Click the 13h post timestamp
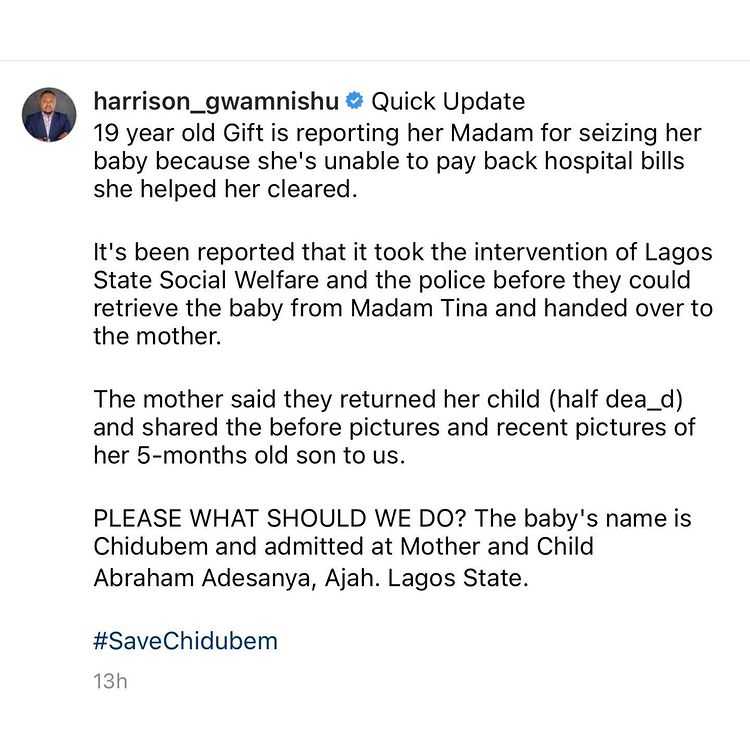Viewport: 750px width, 750px height. point(110,683)
